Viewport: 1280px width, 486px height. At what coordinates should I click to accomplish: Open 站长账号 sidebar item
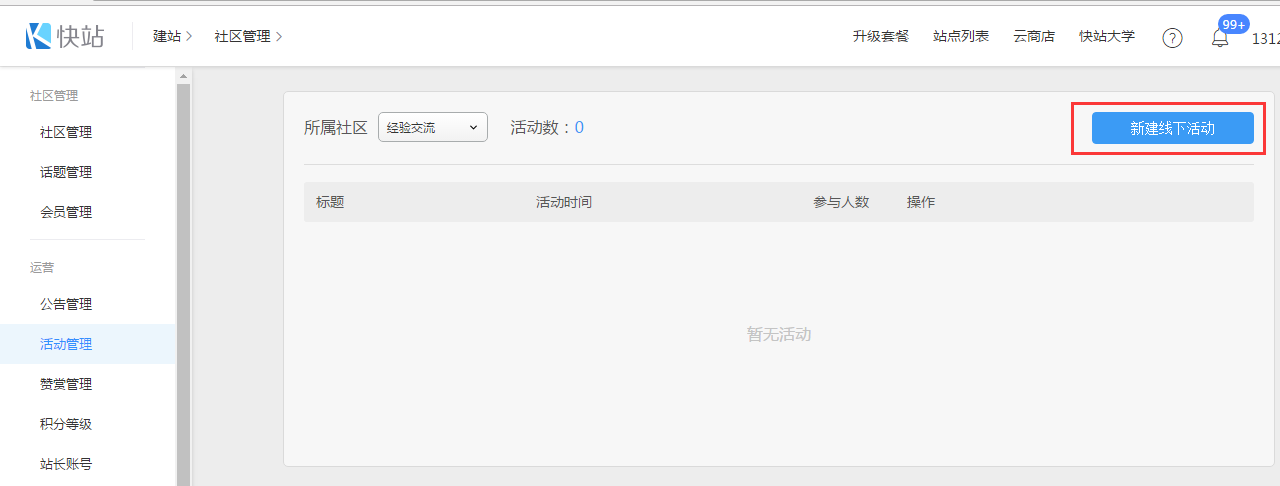(x=66, y=464)
